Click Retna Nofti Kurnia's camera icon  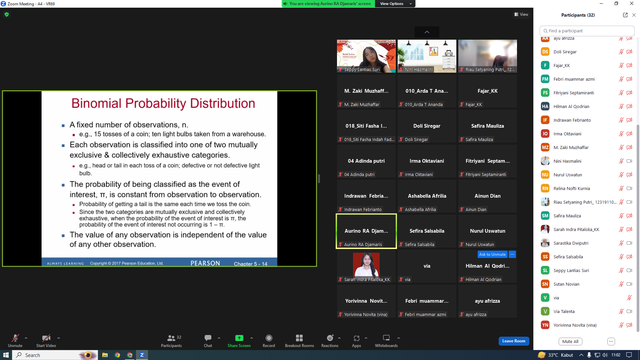click(629, 189)
